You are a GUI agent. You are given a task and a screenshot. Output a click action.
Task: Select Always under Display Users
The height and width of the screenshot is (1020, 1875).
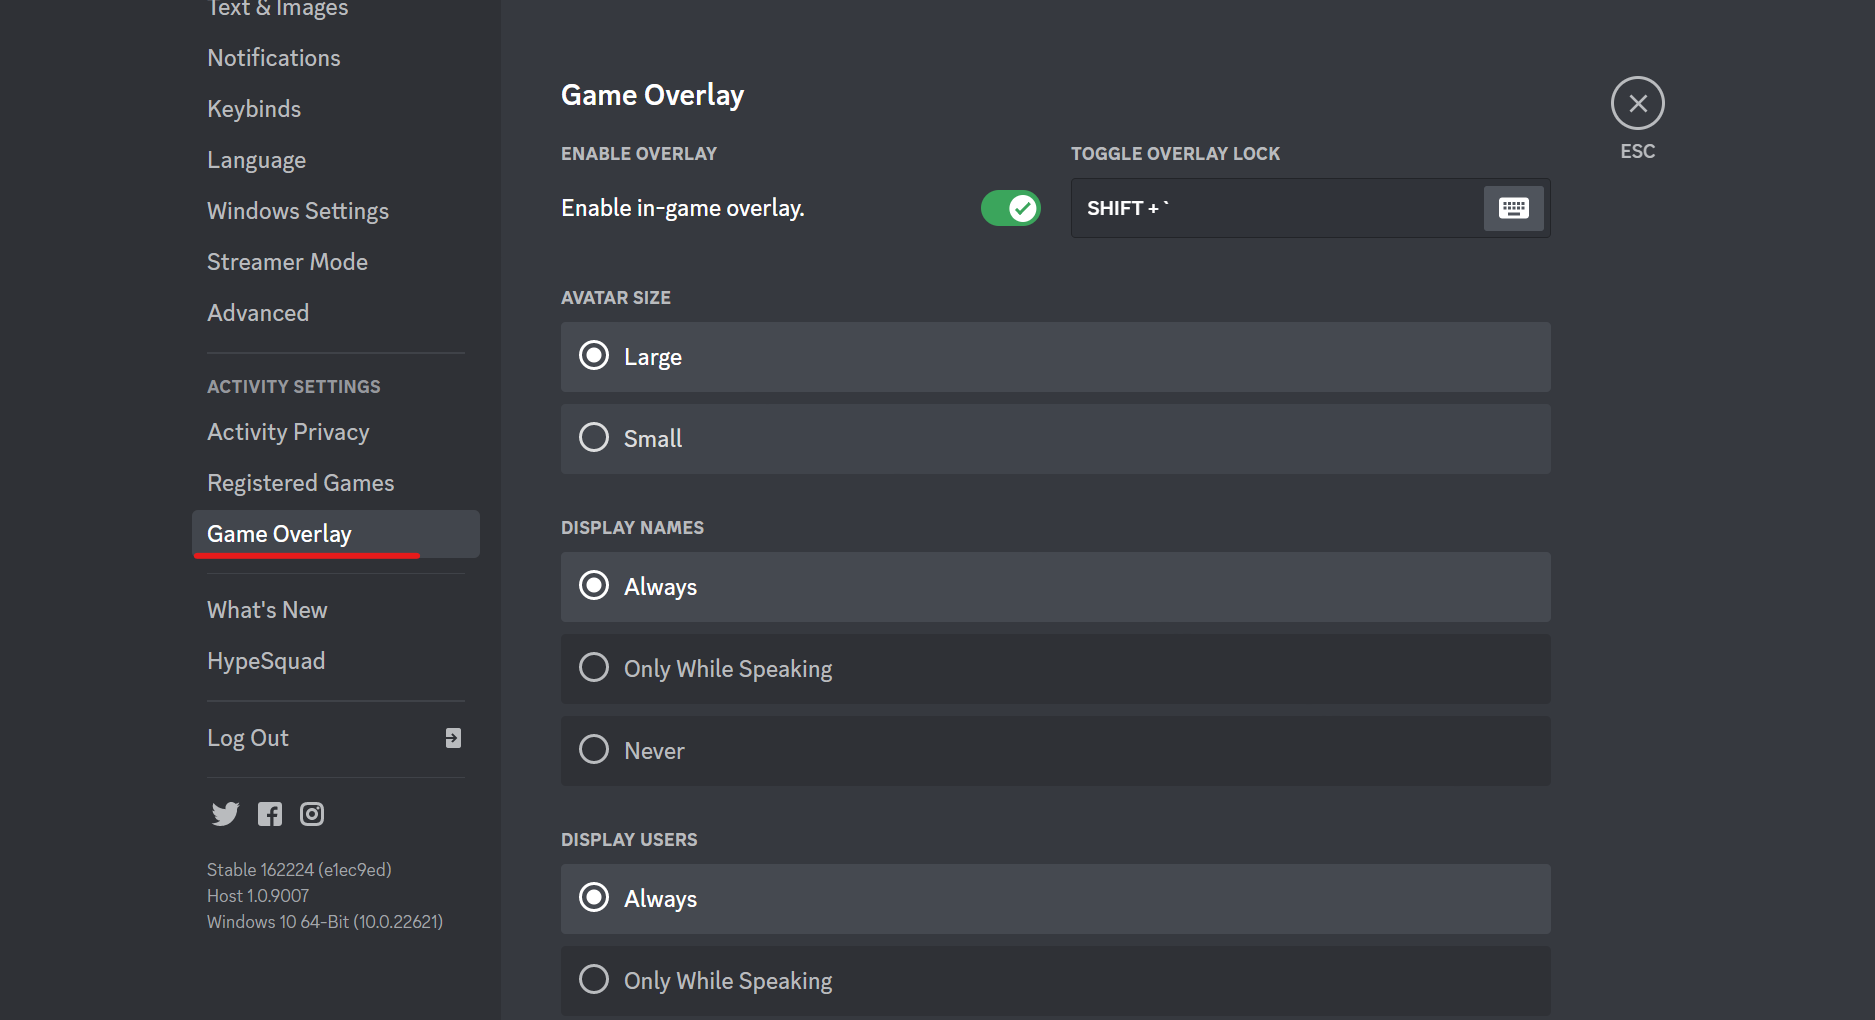1055,899
